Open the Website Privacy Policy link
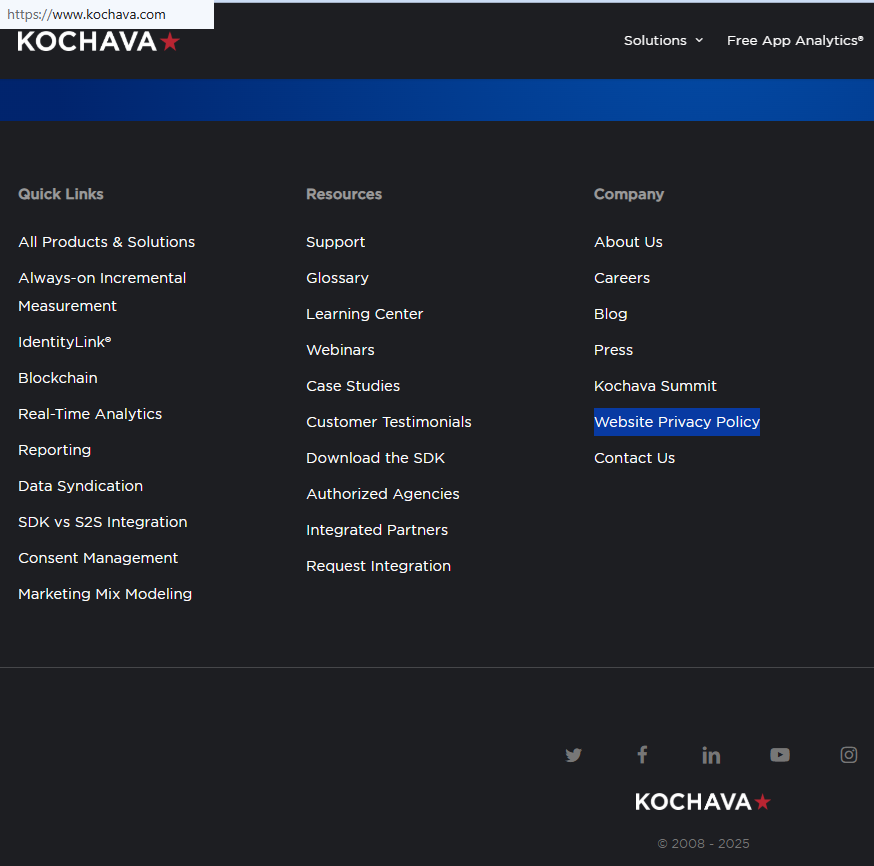 (677, 422)
